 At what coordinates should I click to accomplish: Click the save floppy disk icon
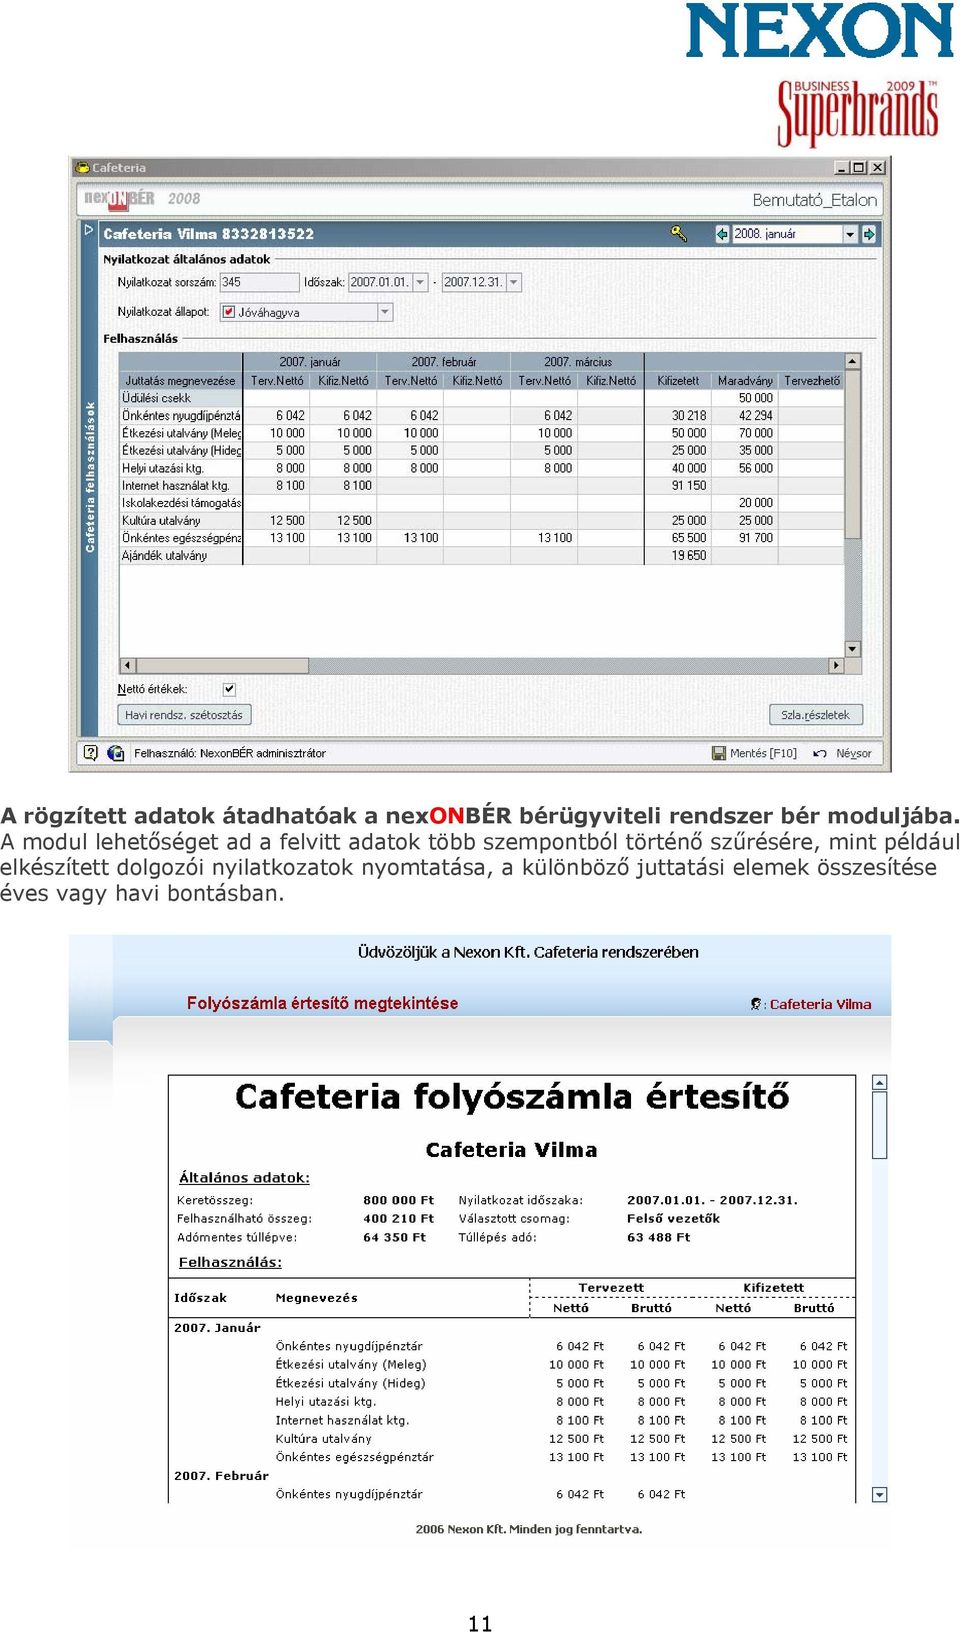pos(718,753)
